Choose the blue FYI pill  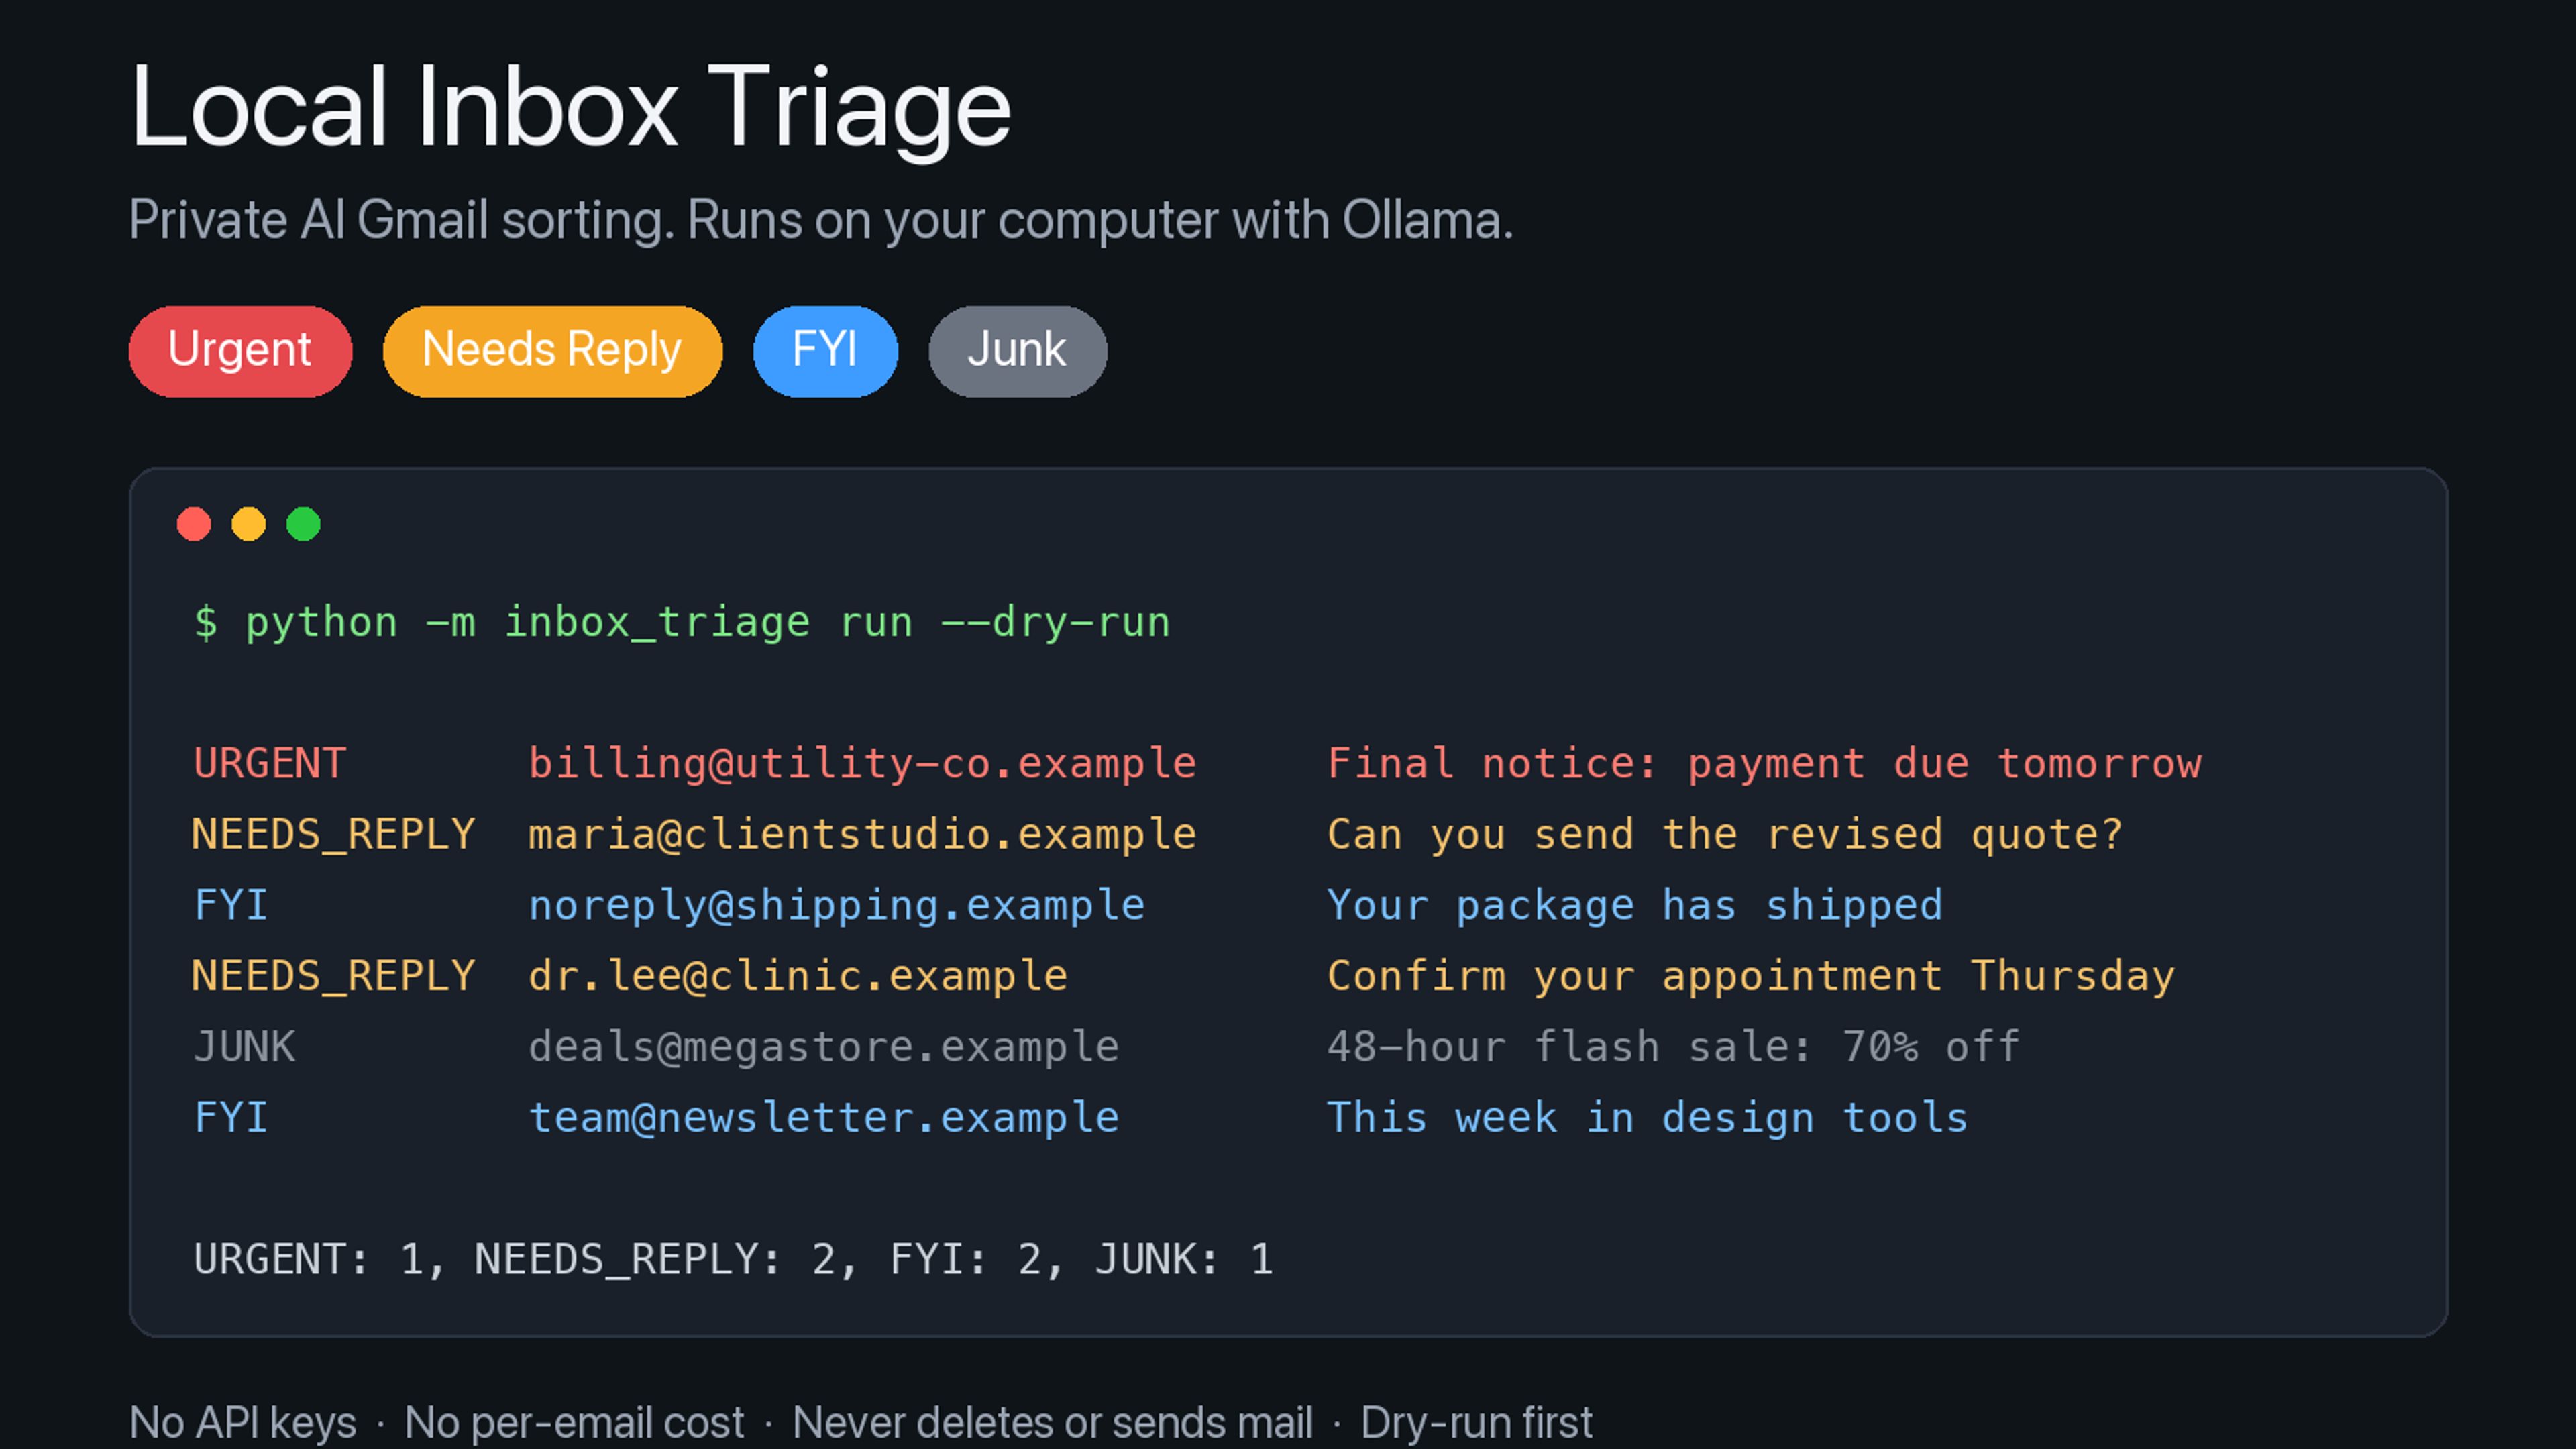[825, 351]
